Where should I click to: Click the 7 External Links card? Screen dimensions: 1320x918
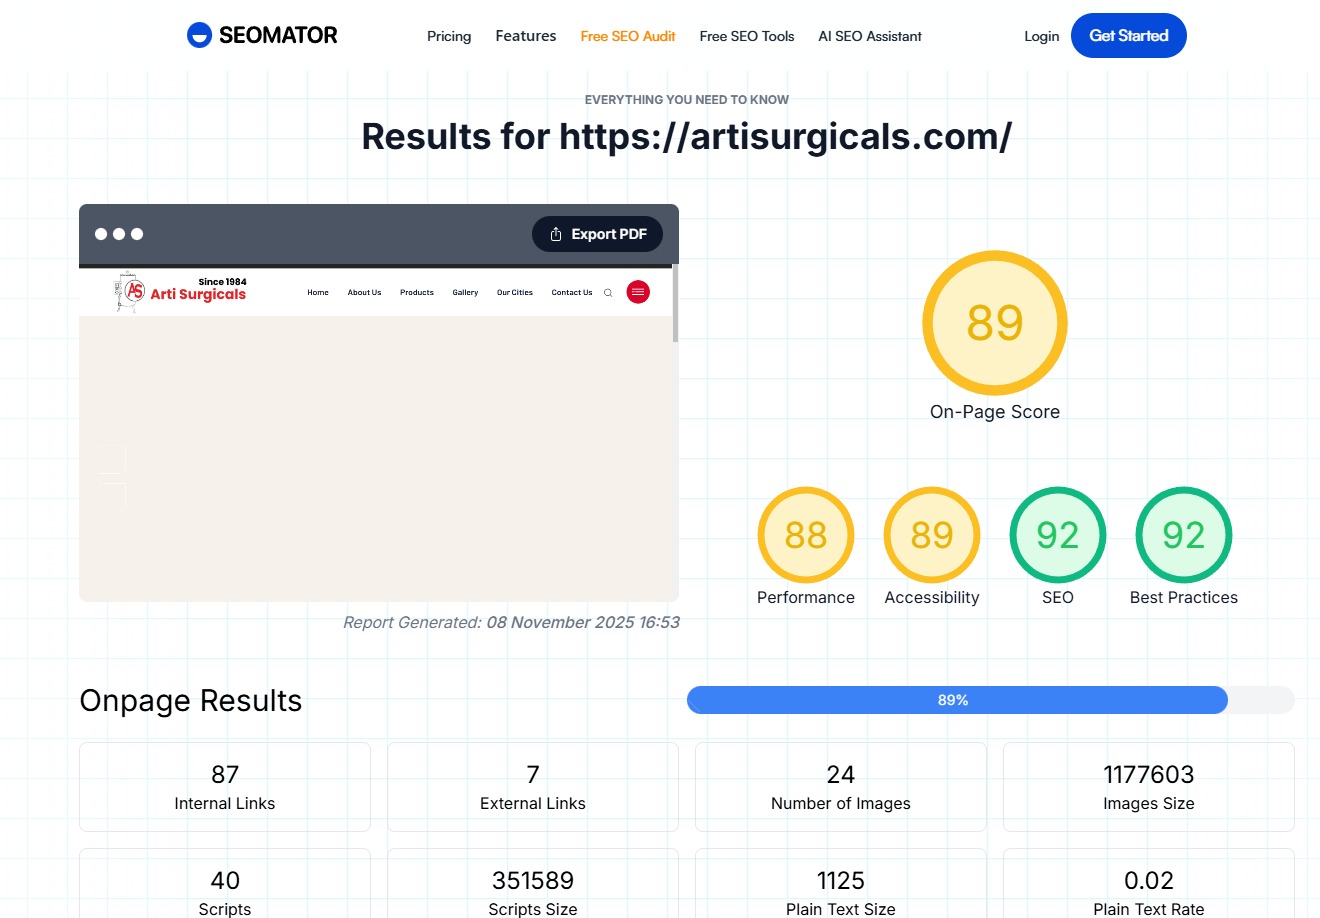click(x=533, y=787)
